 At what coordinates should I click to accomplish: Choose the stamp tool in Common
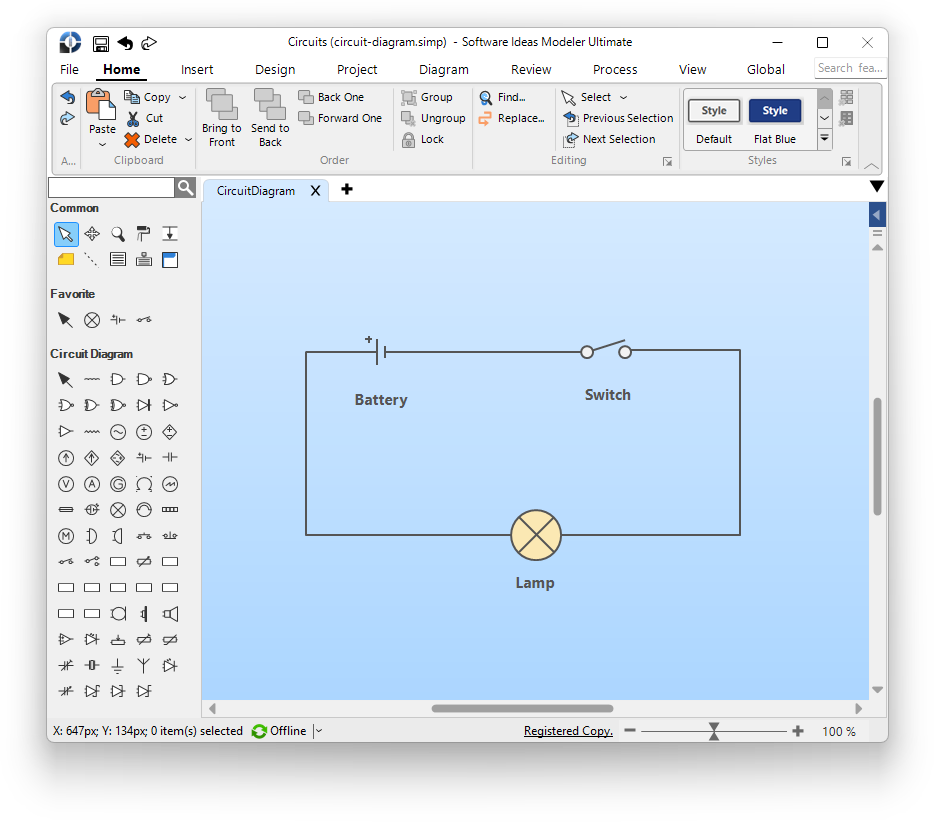click(x=144, y=260)
